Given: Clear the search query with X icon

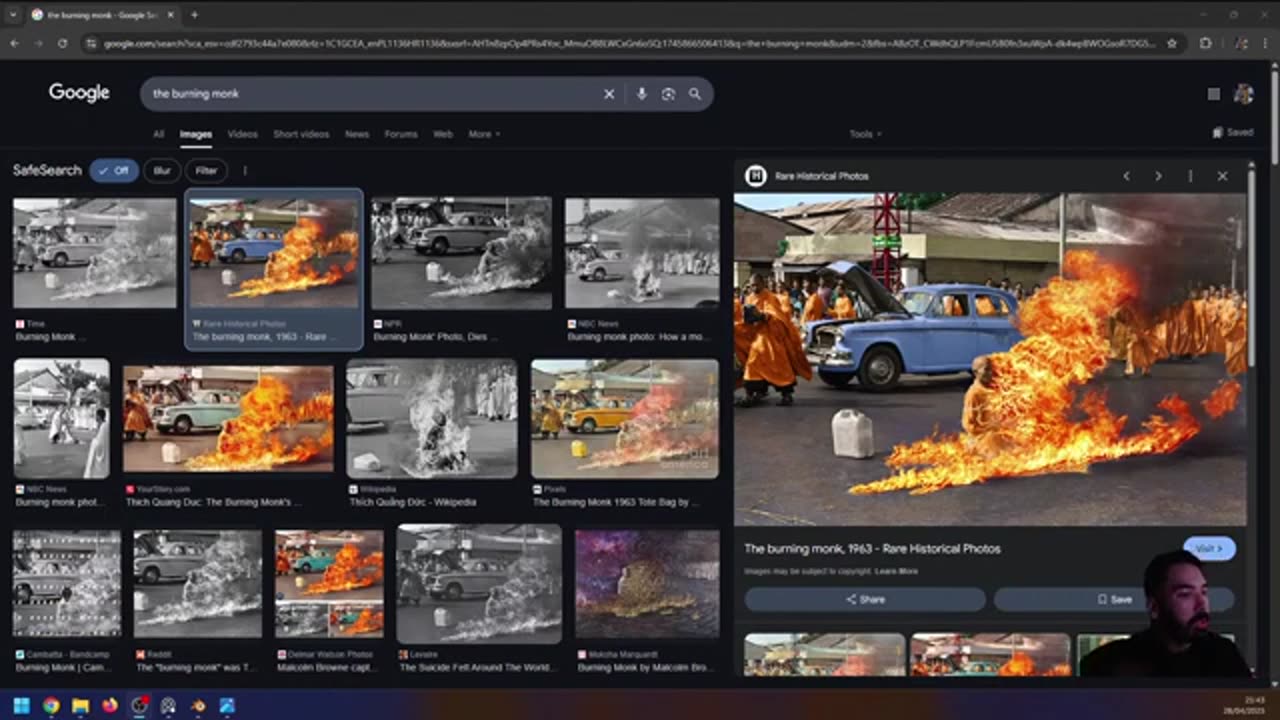Looking at the screenshot, I should point(608,94).
